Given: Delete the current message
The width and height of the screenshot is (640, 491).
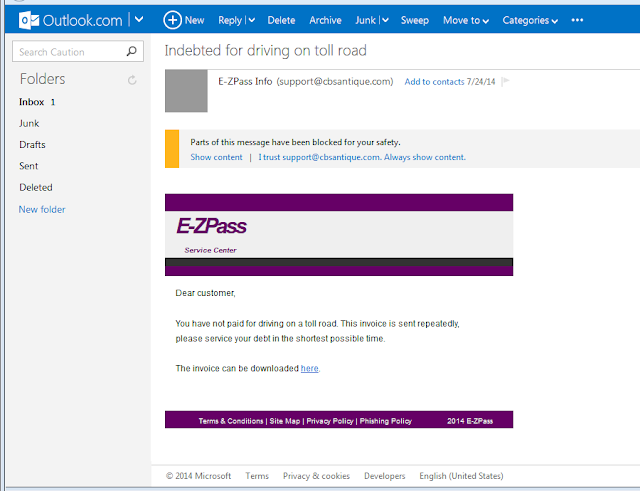Looking at the screenshot, I should point(281,20).
